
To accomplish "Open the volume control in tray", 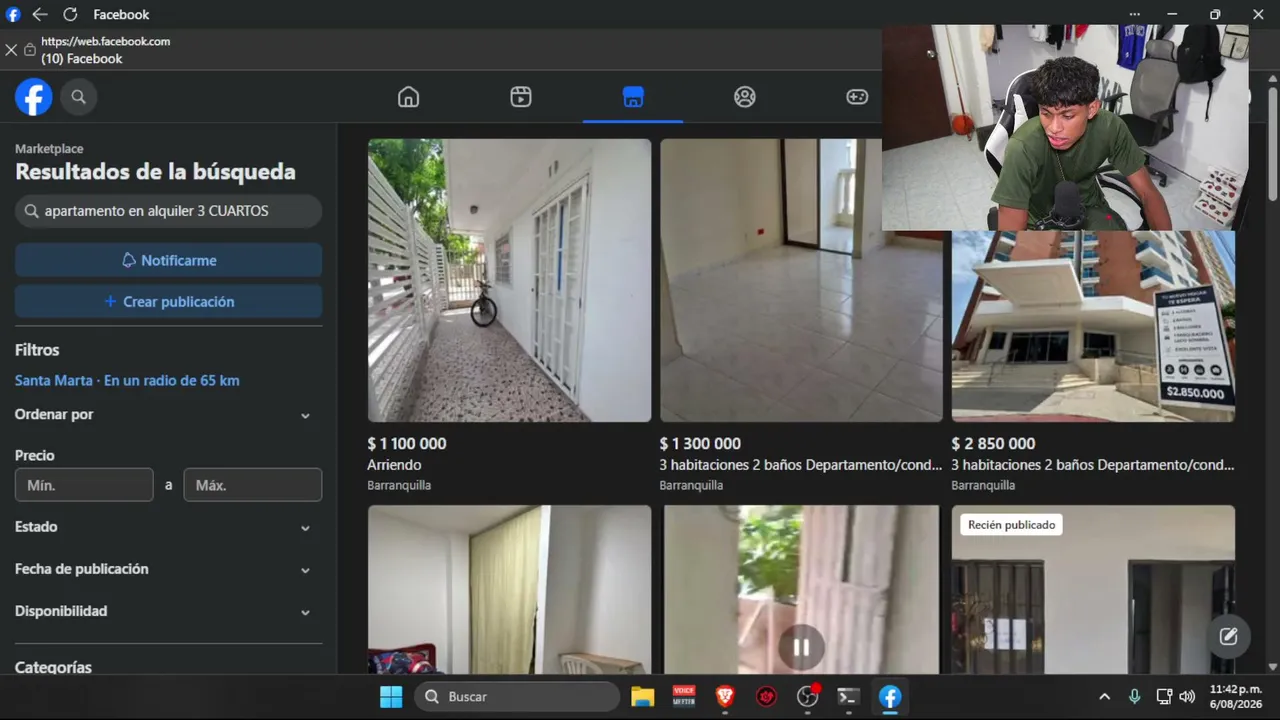I will point(1187,697).
